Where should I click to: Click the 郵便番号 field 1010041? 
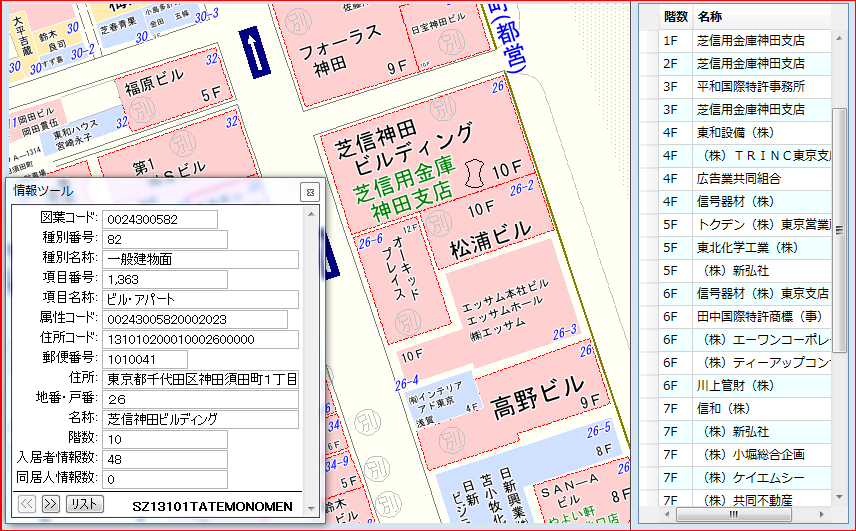pyautogui.click(x=145, y=360)
